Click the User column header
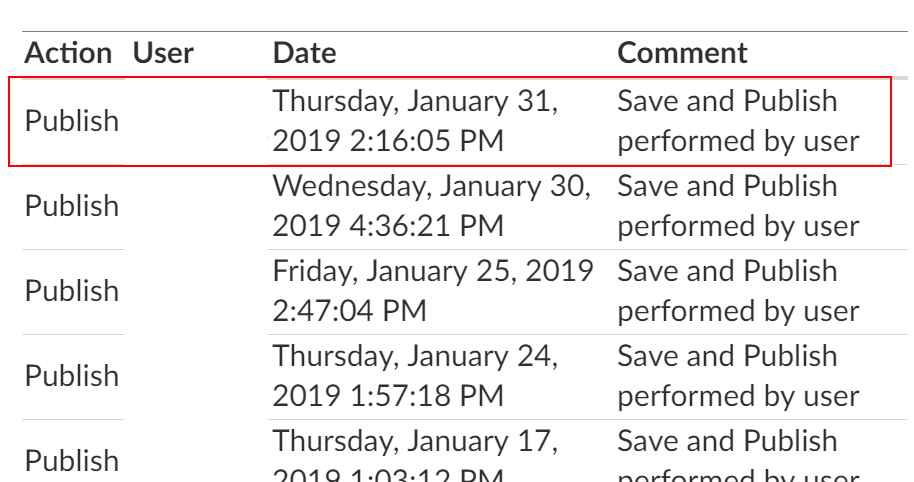 (163, 53)
